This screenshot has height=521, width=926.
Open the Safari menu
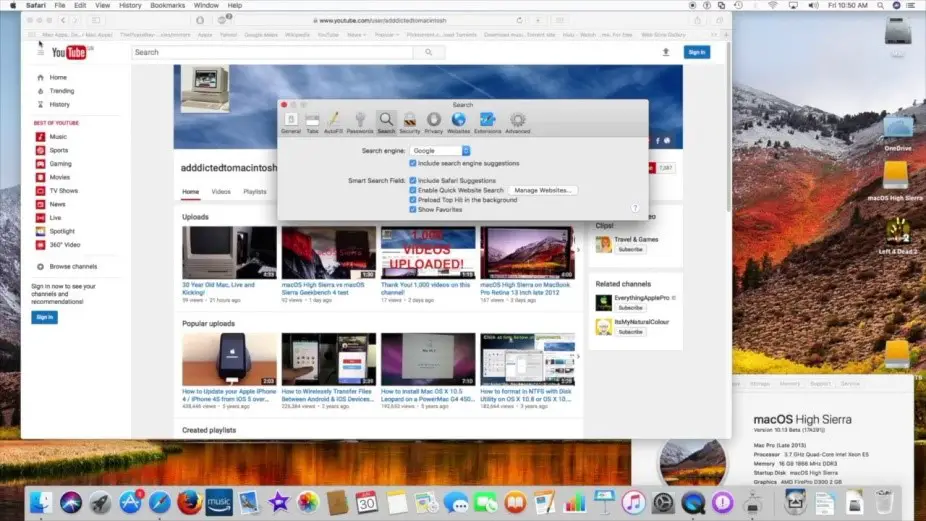[35, 5]
